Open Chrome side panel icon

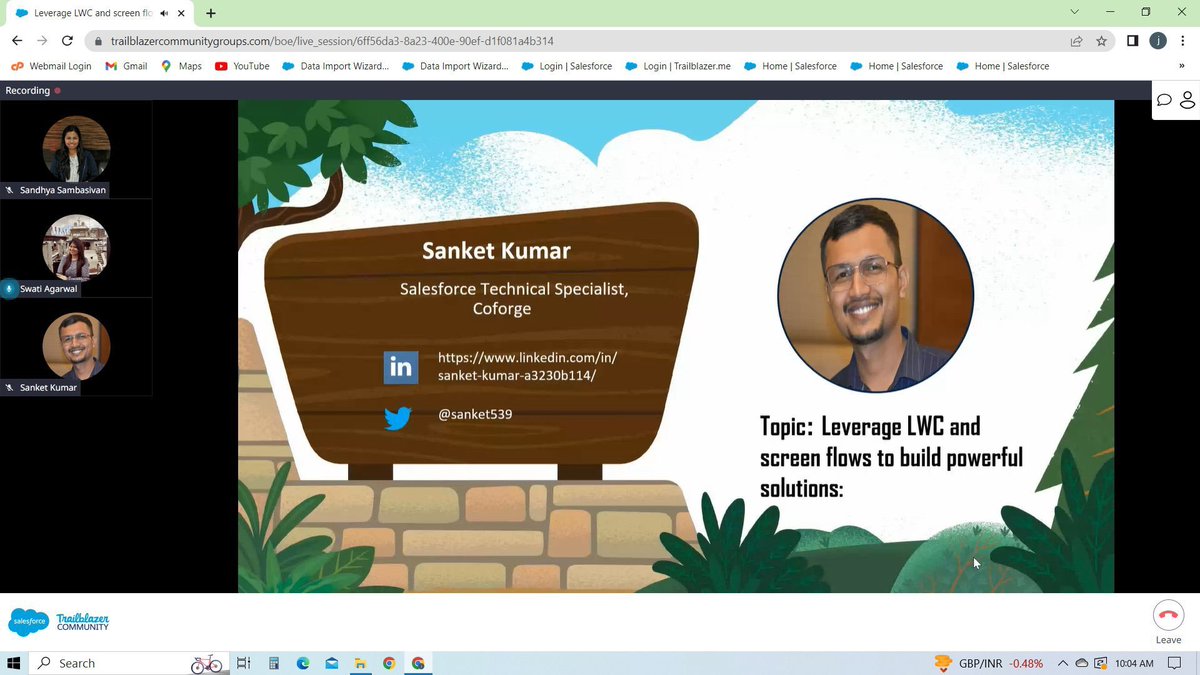1133,41
